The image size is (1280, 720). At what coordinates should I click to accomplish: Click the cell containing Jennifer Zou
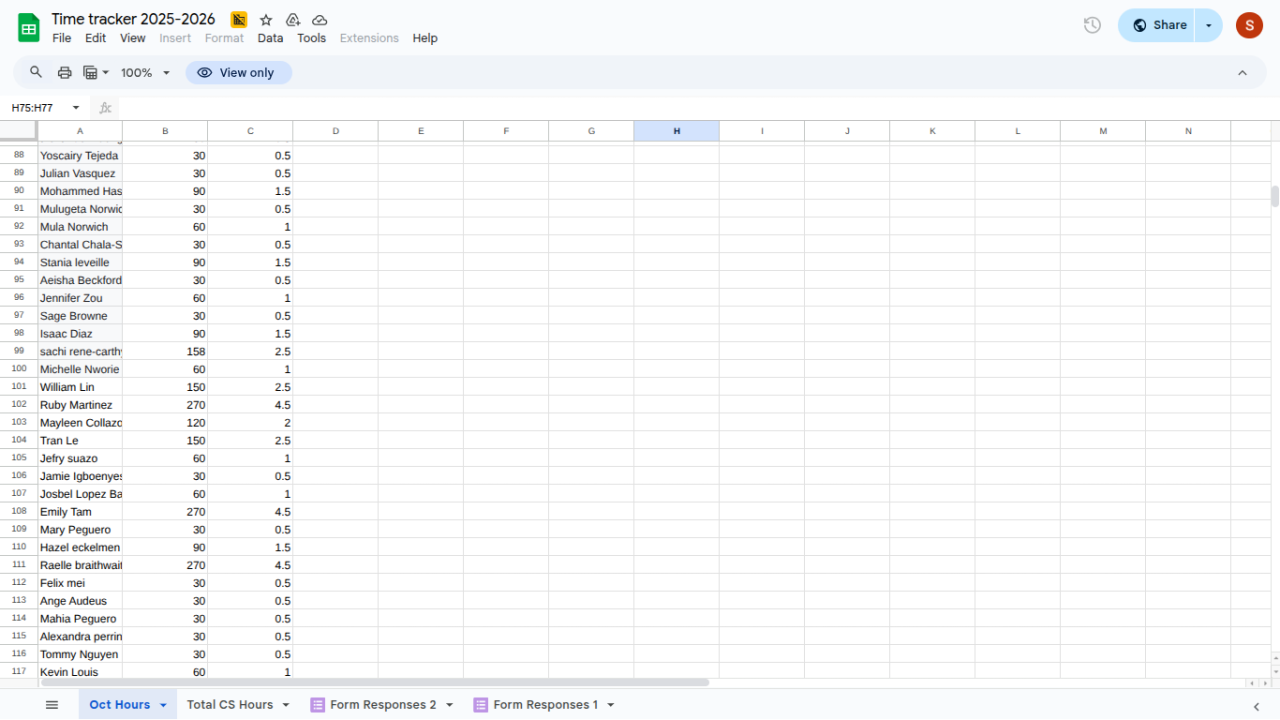(x=80, y=298)
